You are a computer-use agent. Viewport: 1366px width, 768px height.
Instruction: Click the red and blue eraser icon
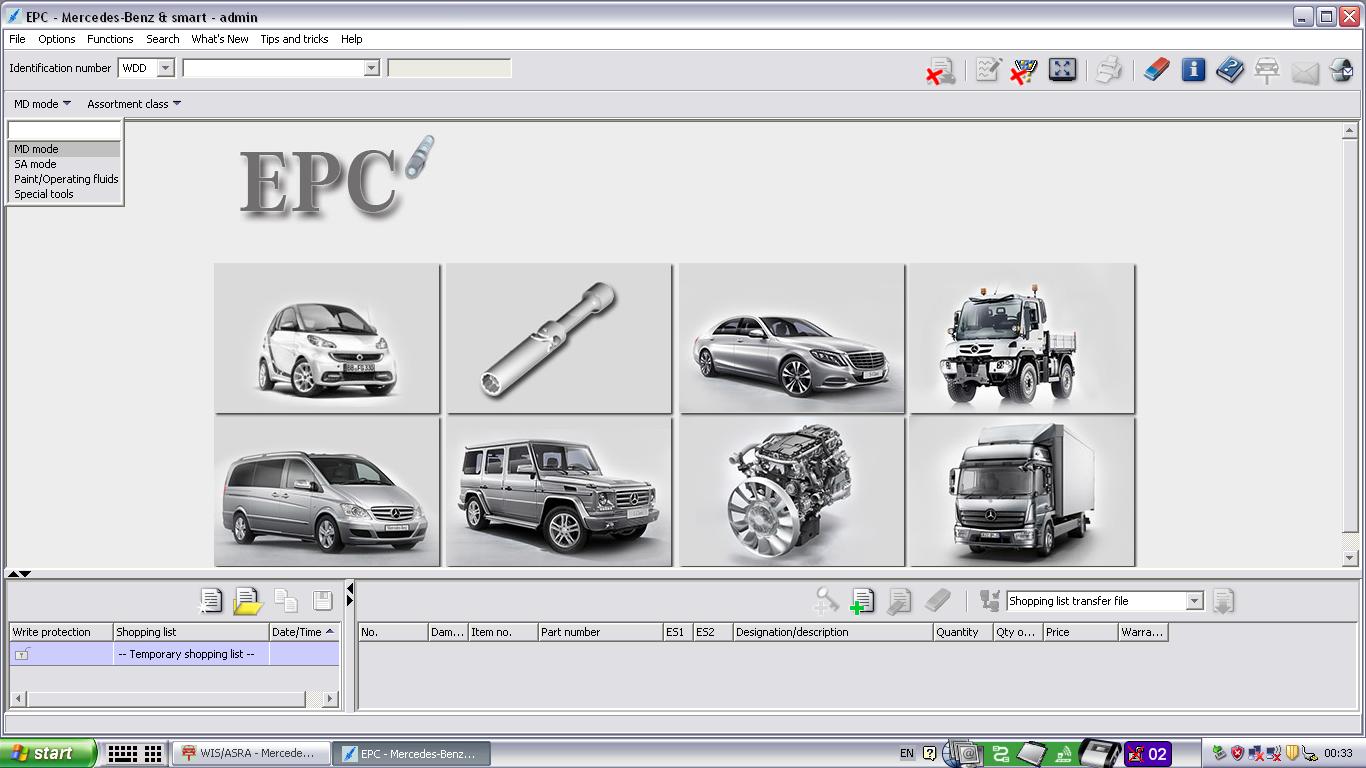(x=1156, y=70)
